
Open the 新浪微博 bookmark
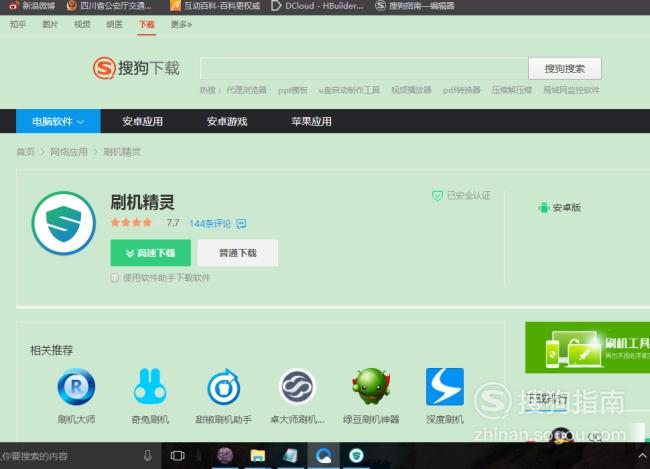[32, 6]
